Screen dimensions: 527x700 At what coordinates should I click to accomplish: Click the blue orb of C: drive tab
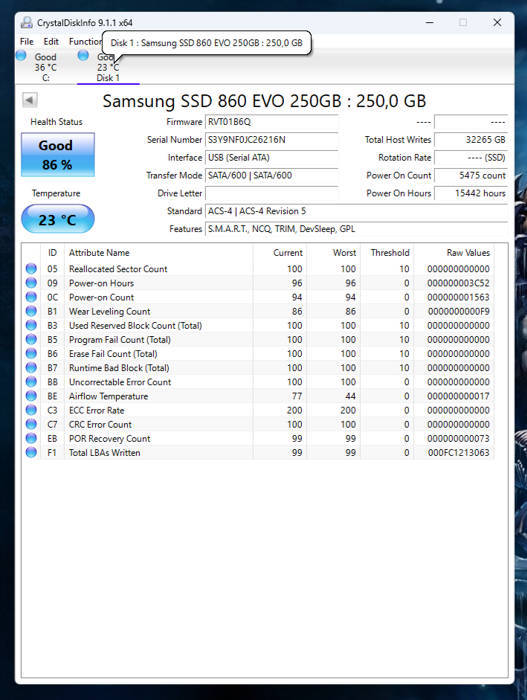21,55
